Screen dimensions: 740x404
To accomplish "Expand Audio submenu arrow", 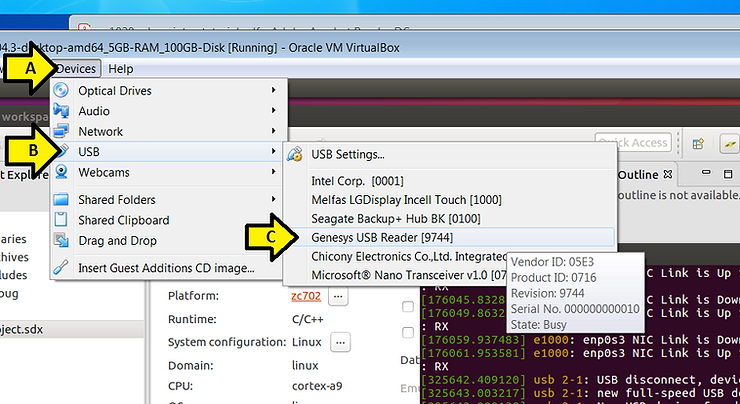I will (274, 110).
